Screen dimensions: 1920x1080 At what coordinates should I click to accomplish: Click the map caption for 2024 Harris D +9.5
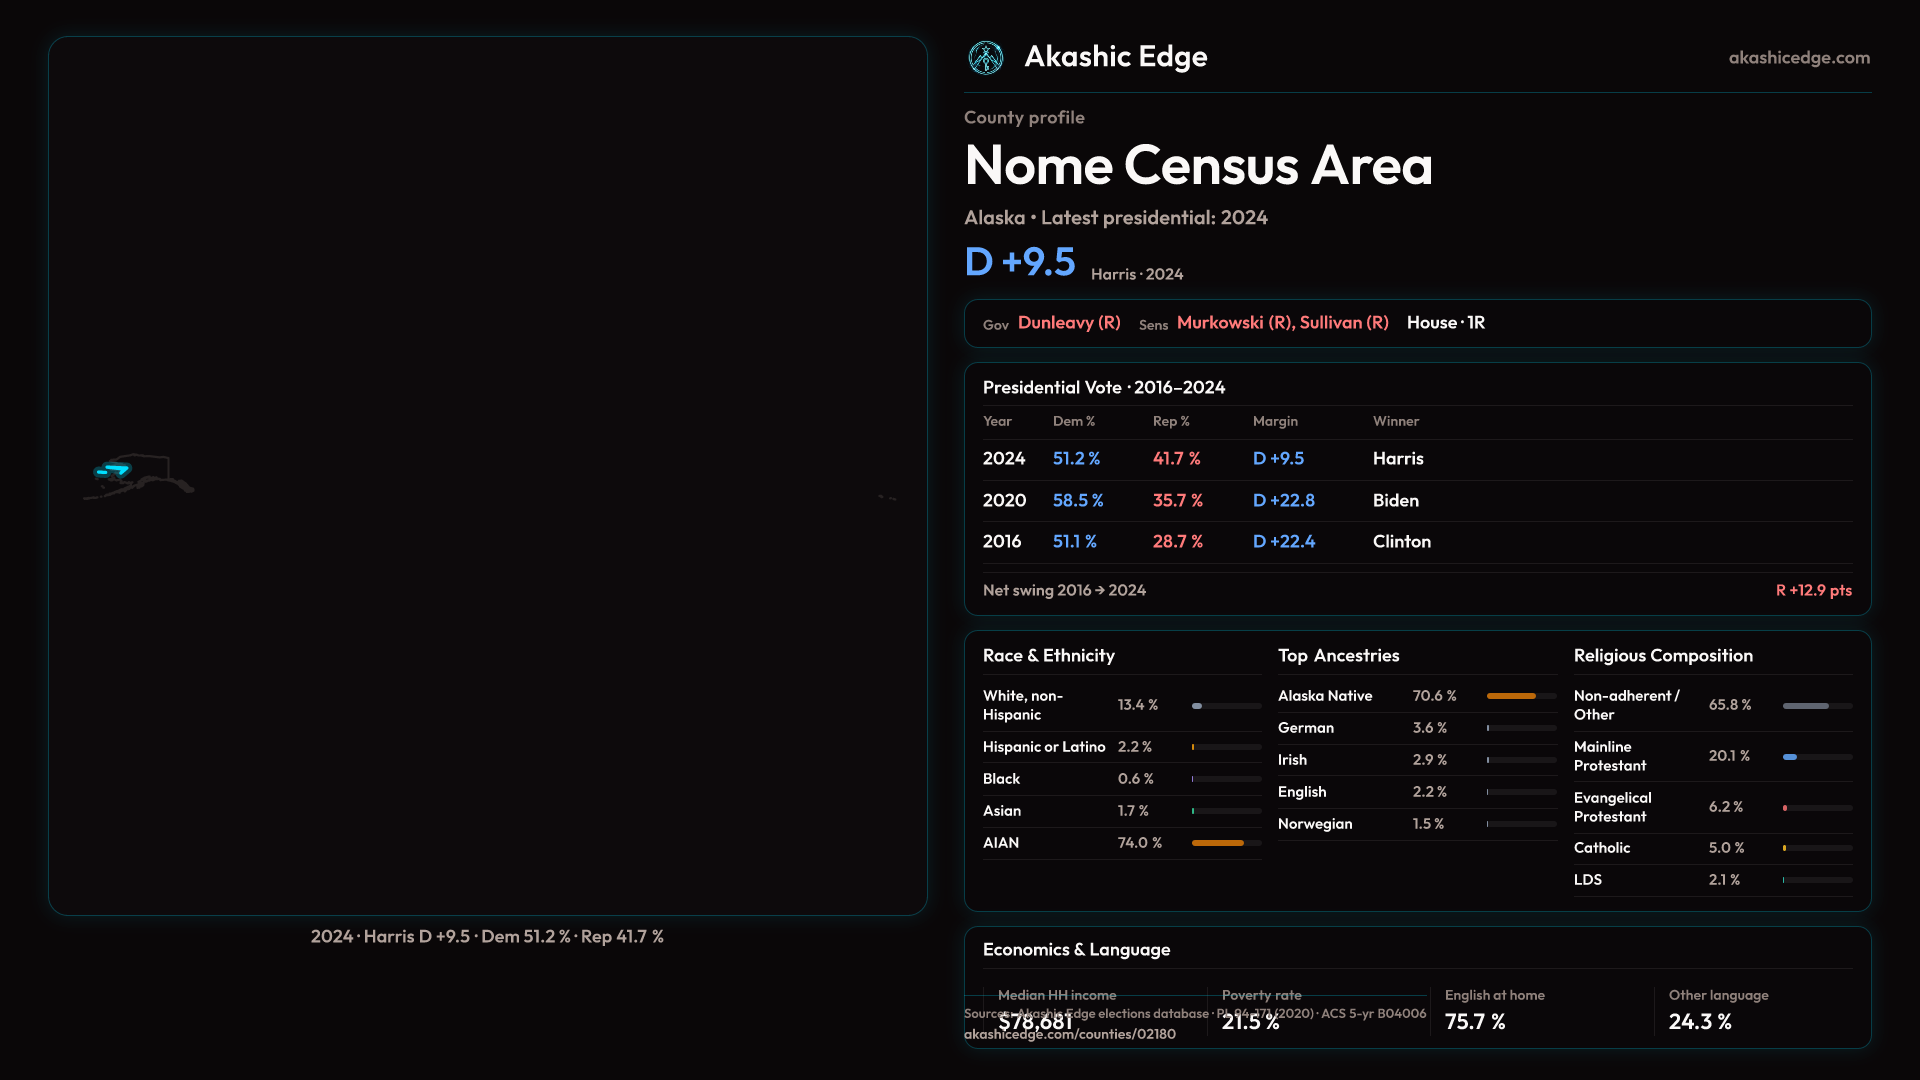(x=487, y=937)
